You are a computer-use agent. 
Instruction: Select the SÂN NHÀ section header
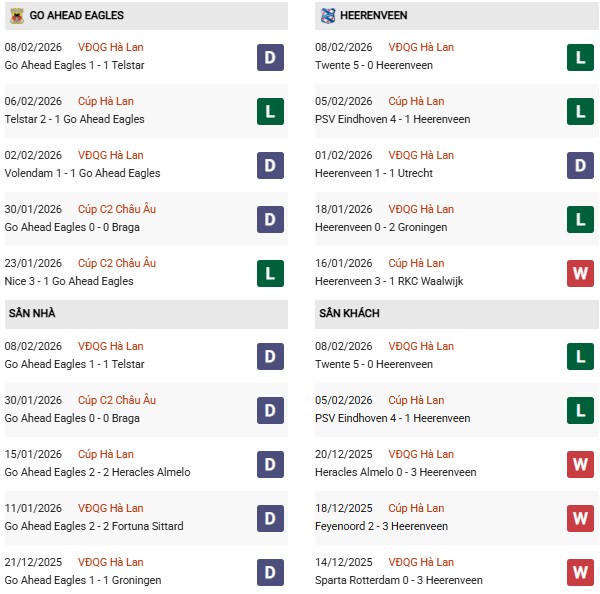point(32,314)
